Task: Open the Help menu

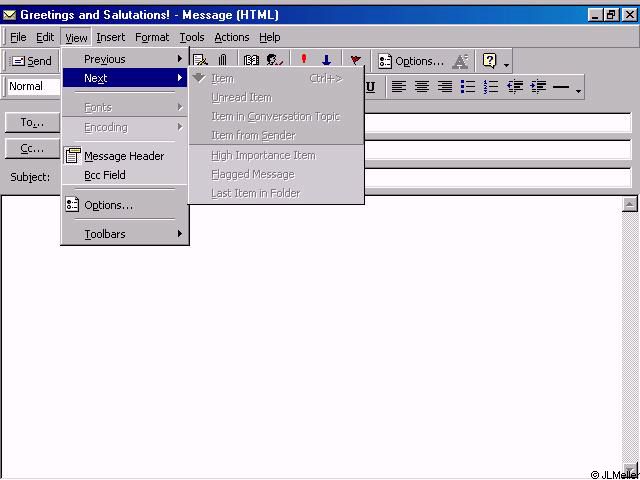Action: point(269,37)
